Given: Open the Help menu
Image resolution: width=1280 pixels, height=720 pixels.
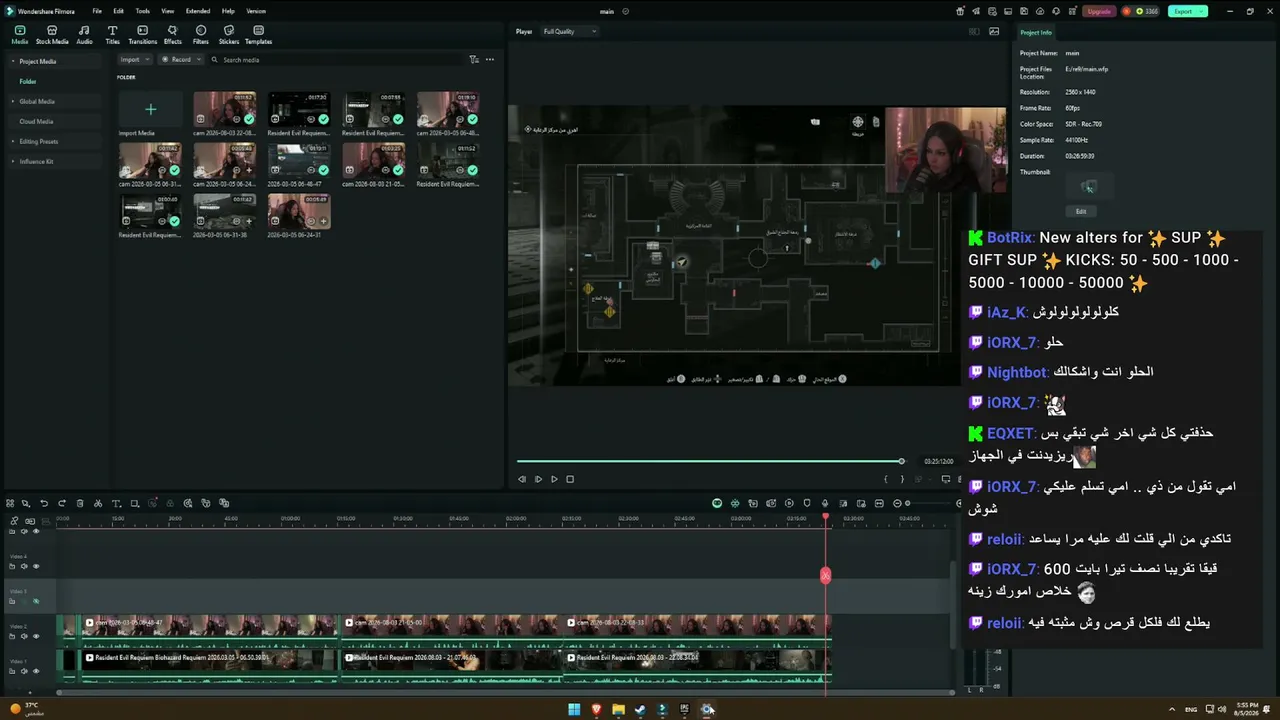Looking at the screenshot, I should tap(228, 11).
